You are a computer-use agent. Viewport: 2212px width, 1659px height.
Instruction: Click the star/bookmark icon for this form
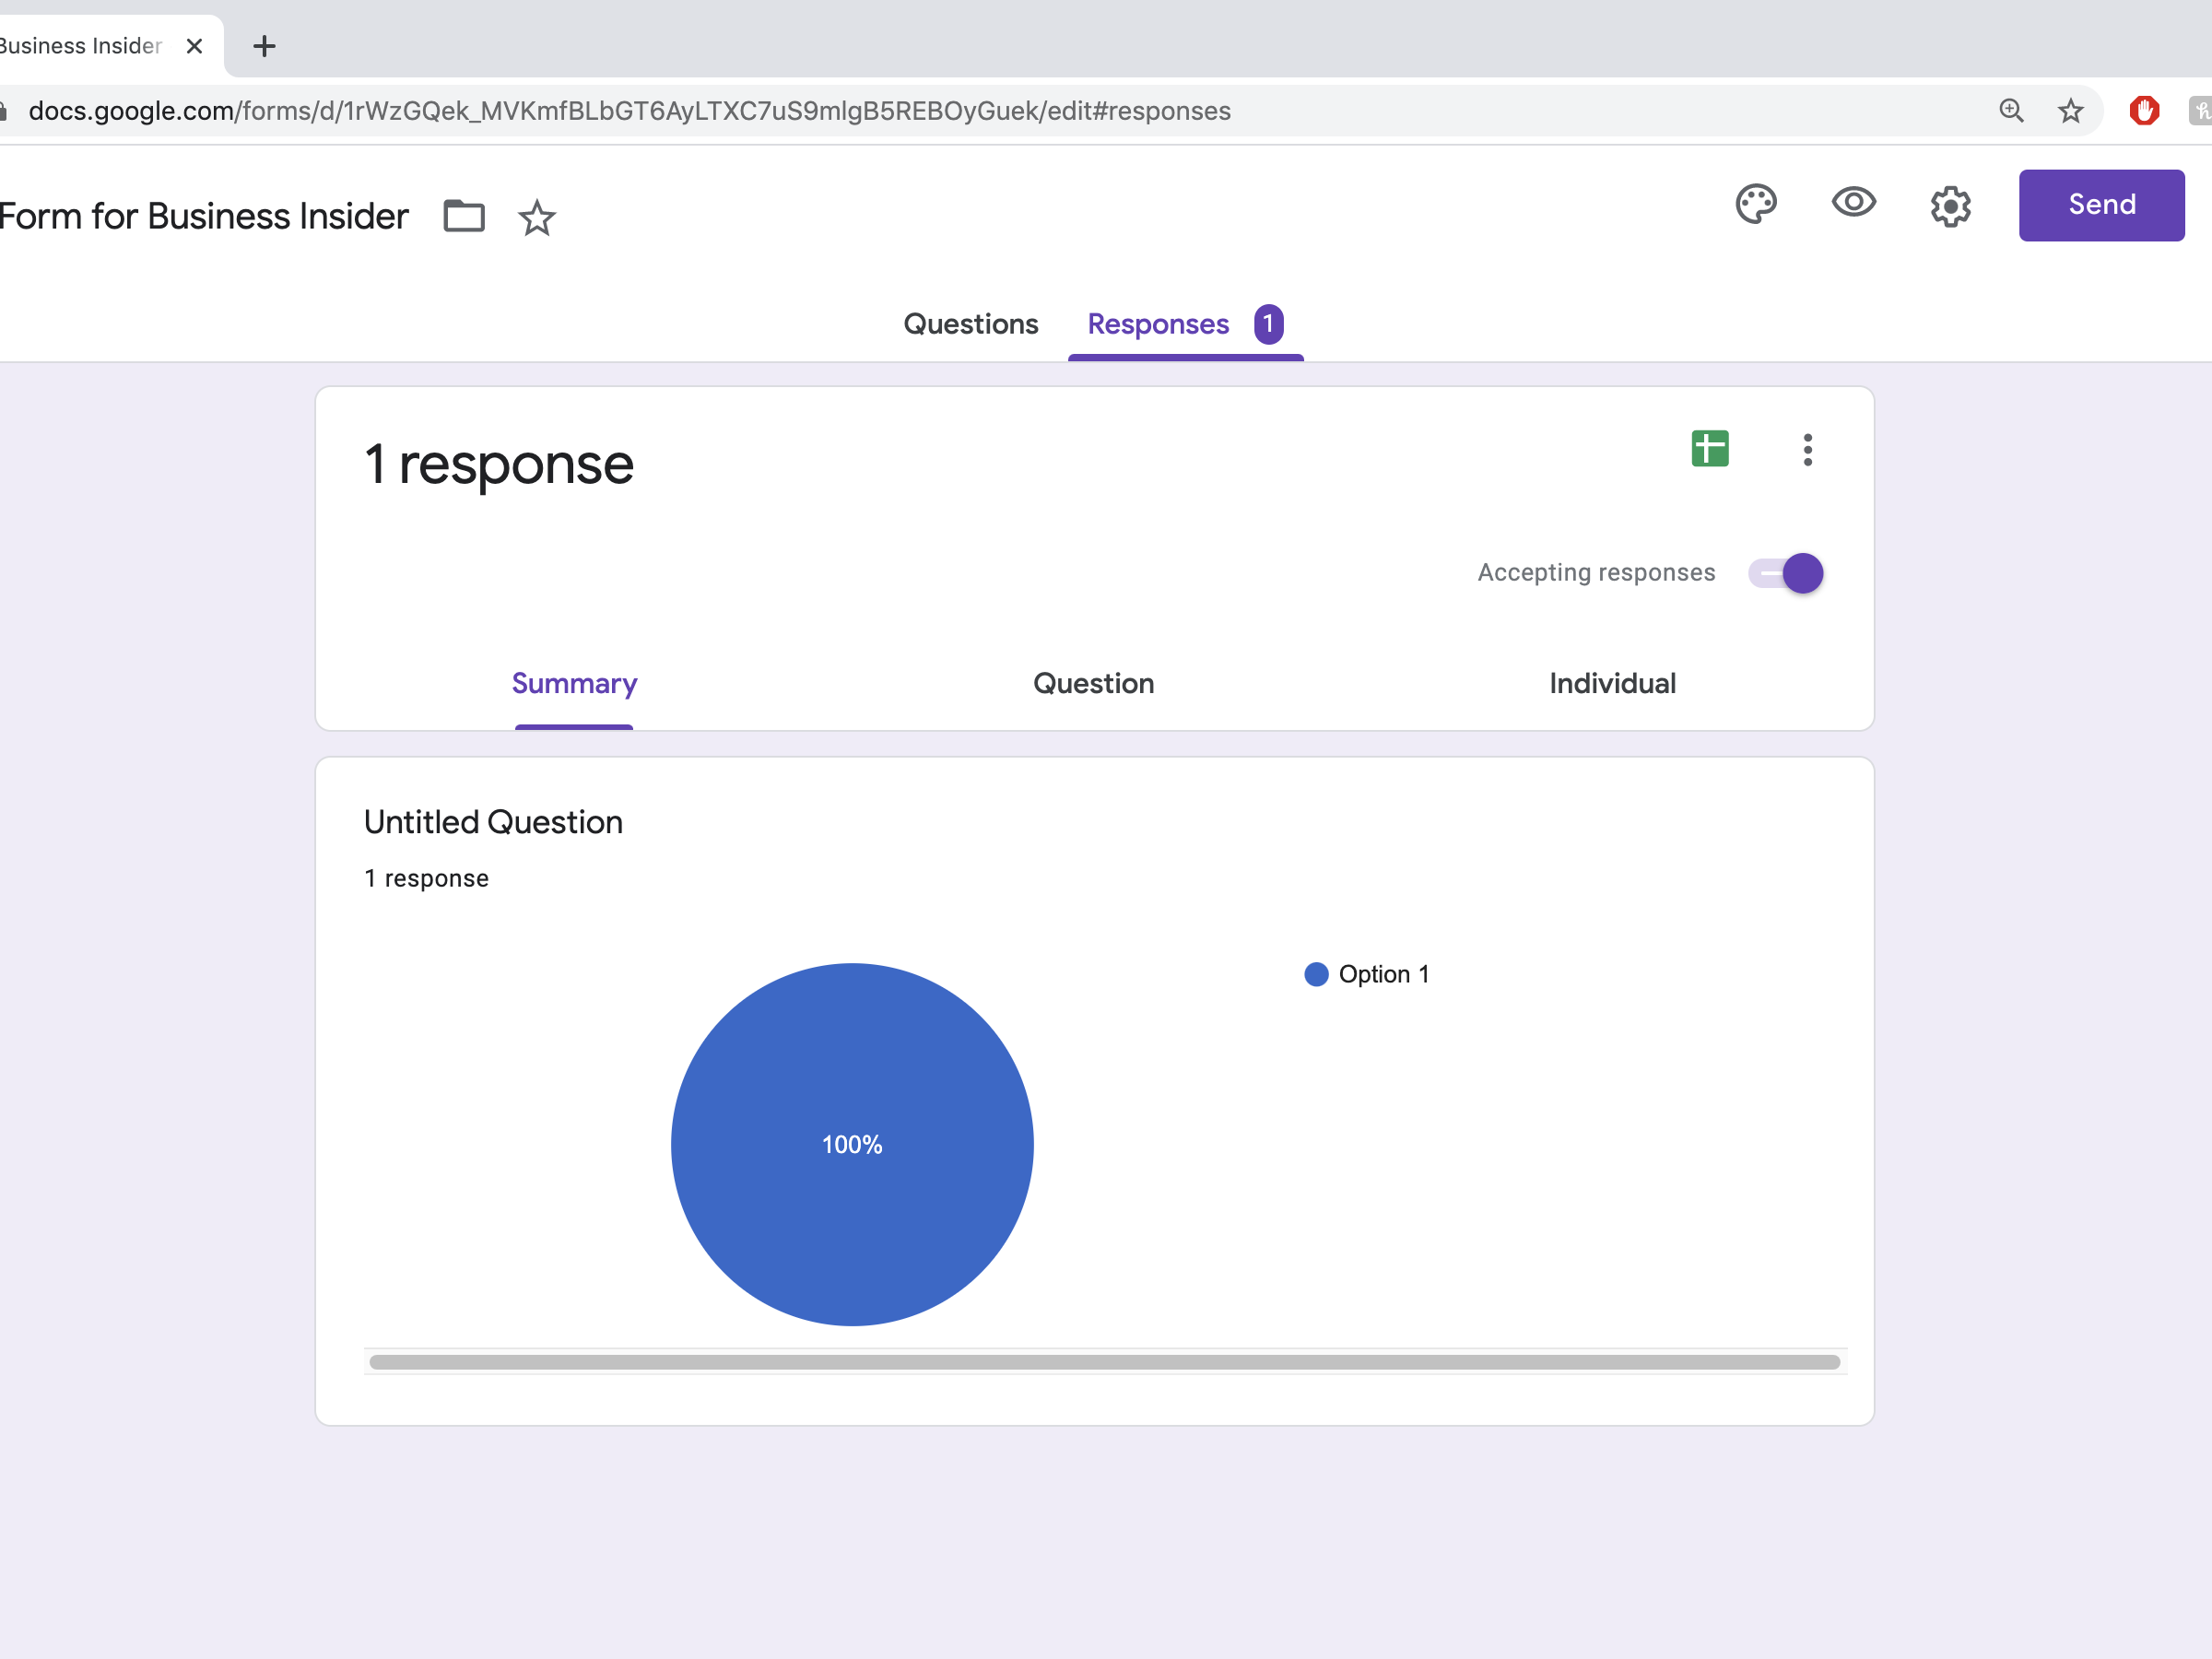(x=536, y=216)
